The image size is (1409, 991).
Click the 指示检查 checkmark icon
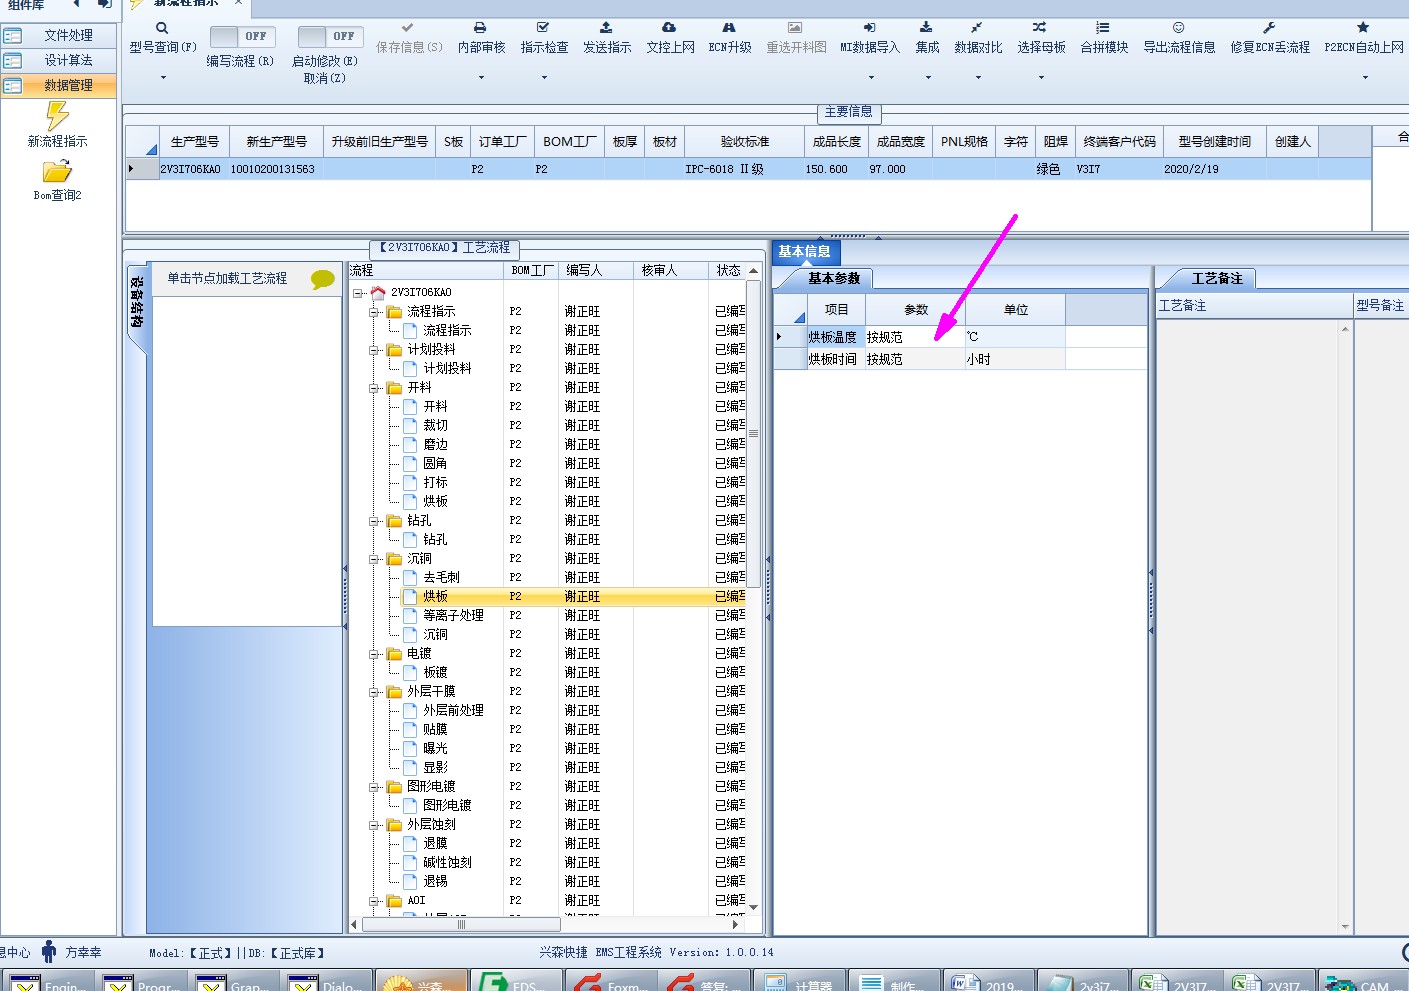pos(543,28)
